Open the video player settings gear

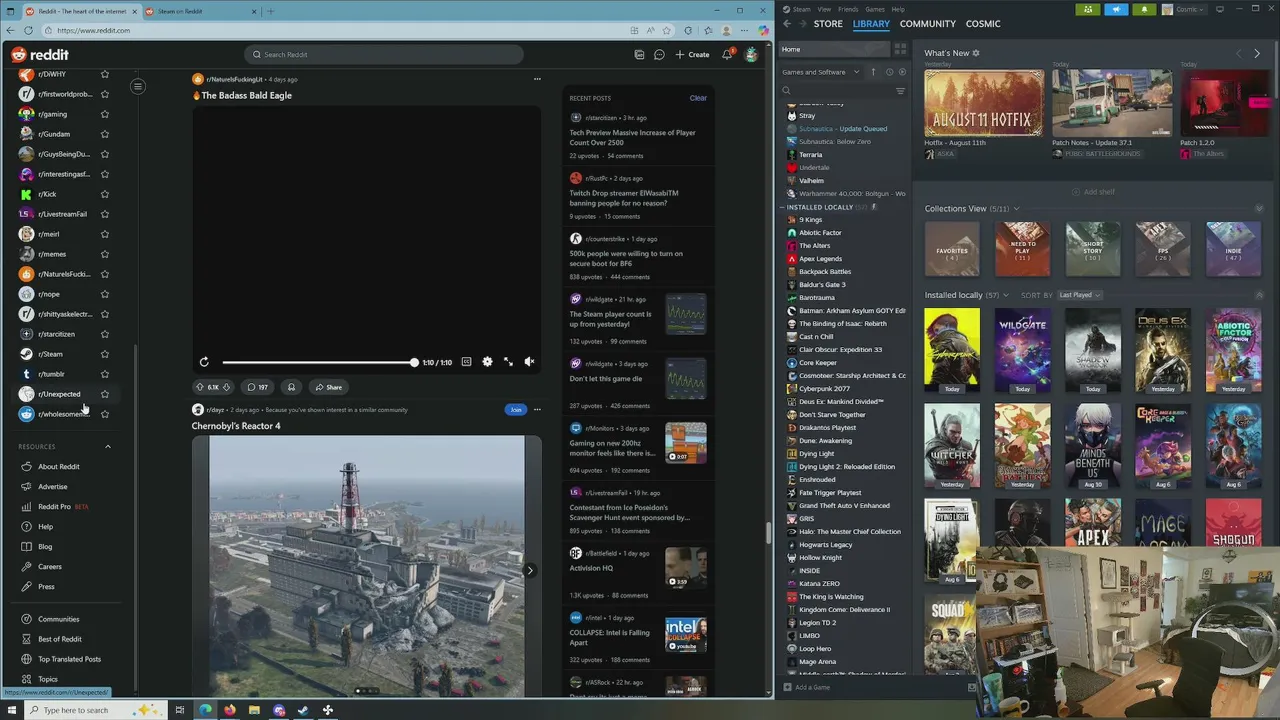click(x=487, y=362)
